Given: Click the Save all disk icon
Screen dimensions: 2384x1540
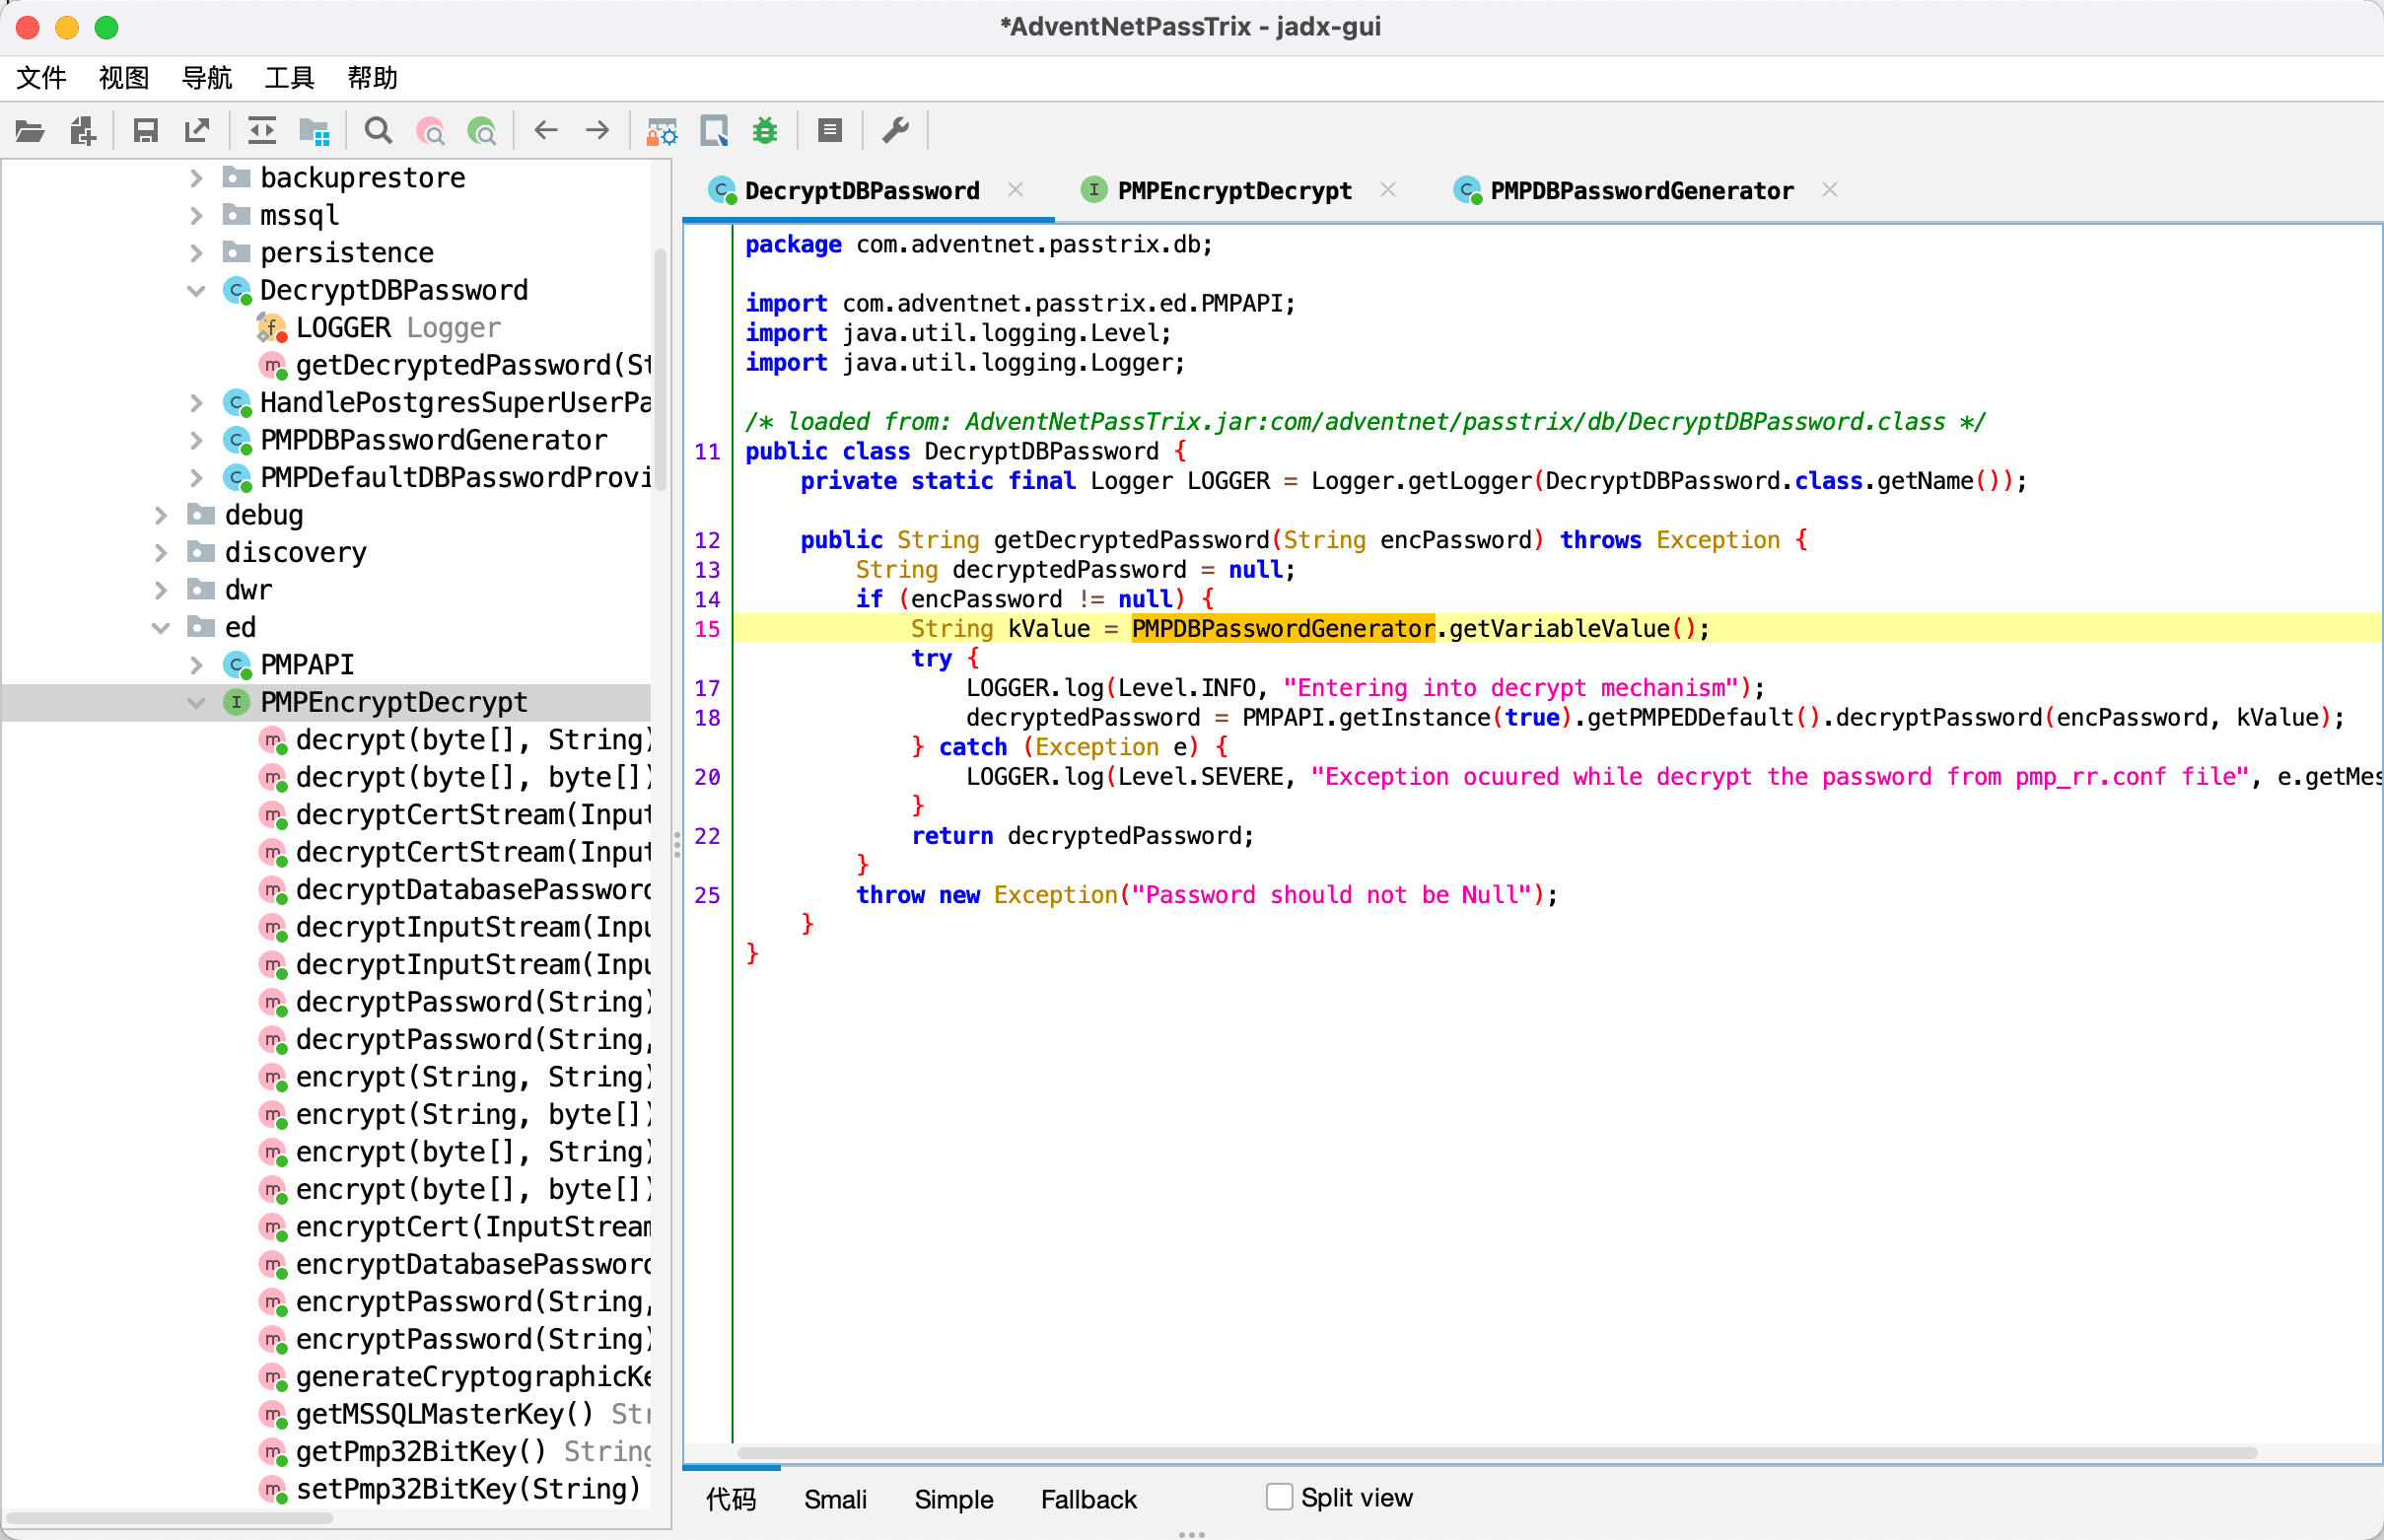Looking at the screenshot, I should coord(146,131).
